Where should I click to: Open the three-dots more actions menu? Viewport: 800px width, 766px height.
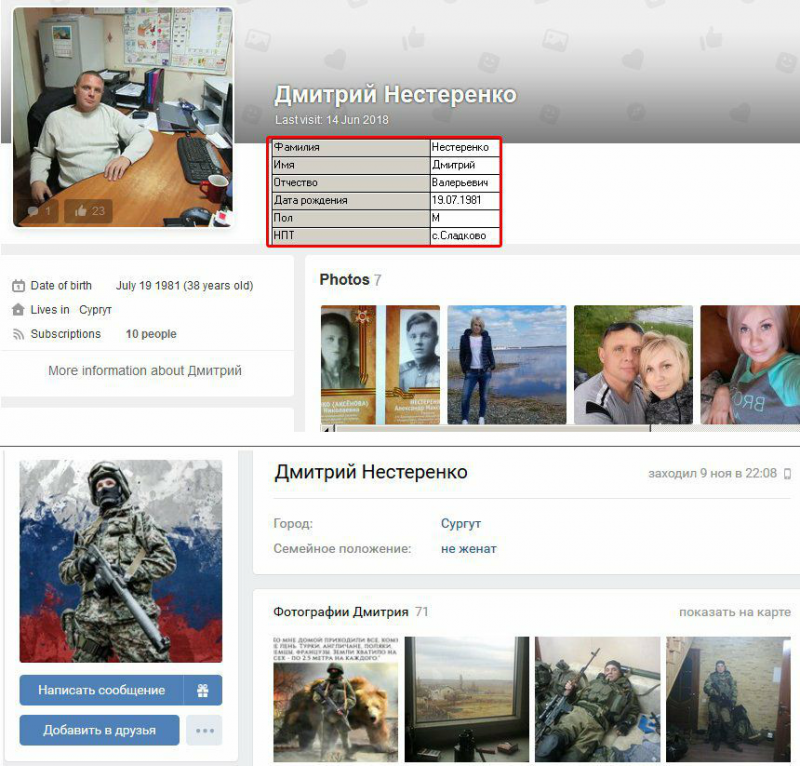(205, 730)
